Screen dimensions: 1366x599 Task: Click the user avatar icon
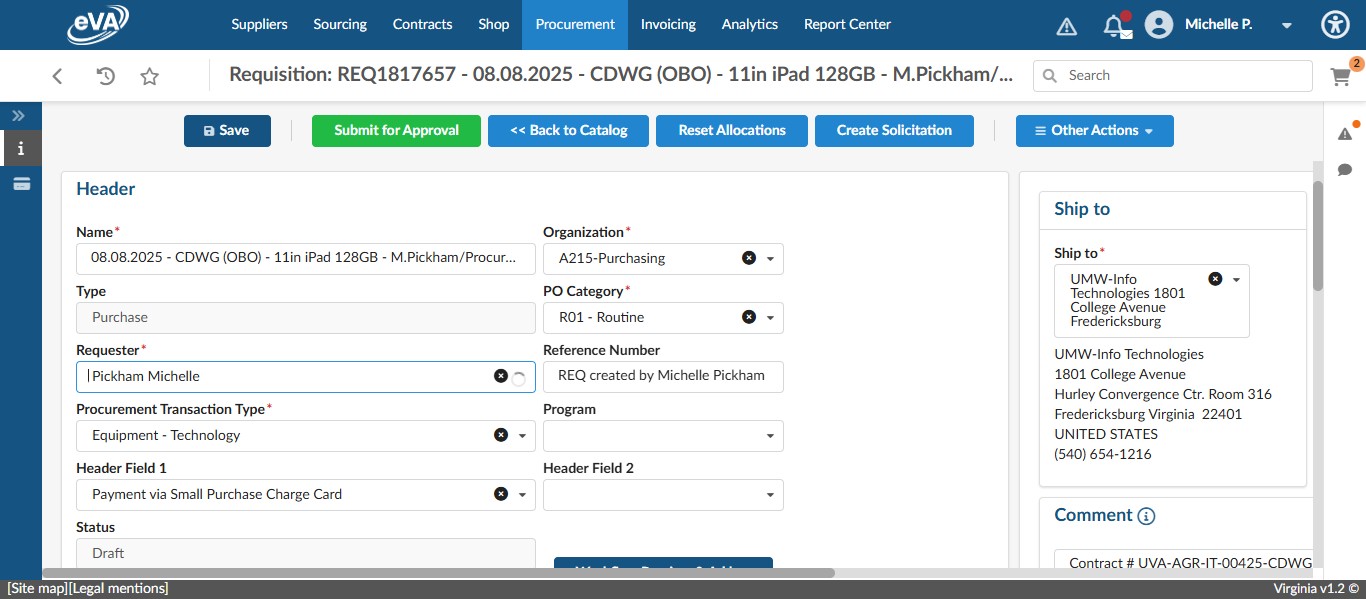coord(1158,24)
